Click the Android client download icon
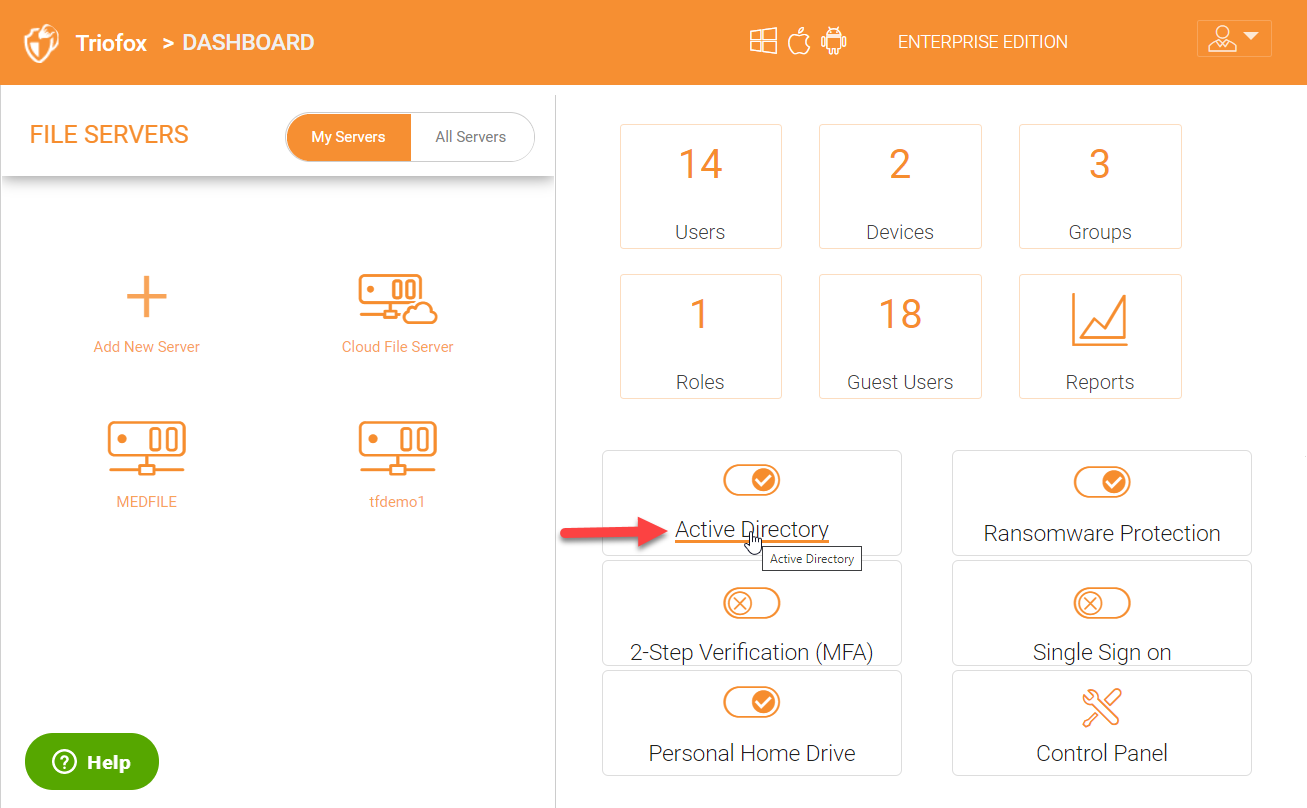Image resolution: width=1307 pixels, height=808 pixels. click(x=833, y=41)
